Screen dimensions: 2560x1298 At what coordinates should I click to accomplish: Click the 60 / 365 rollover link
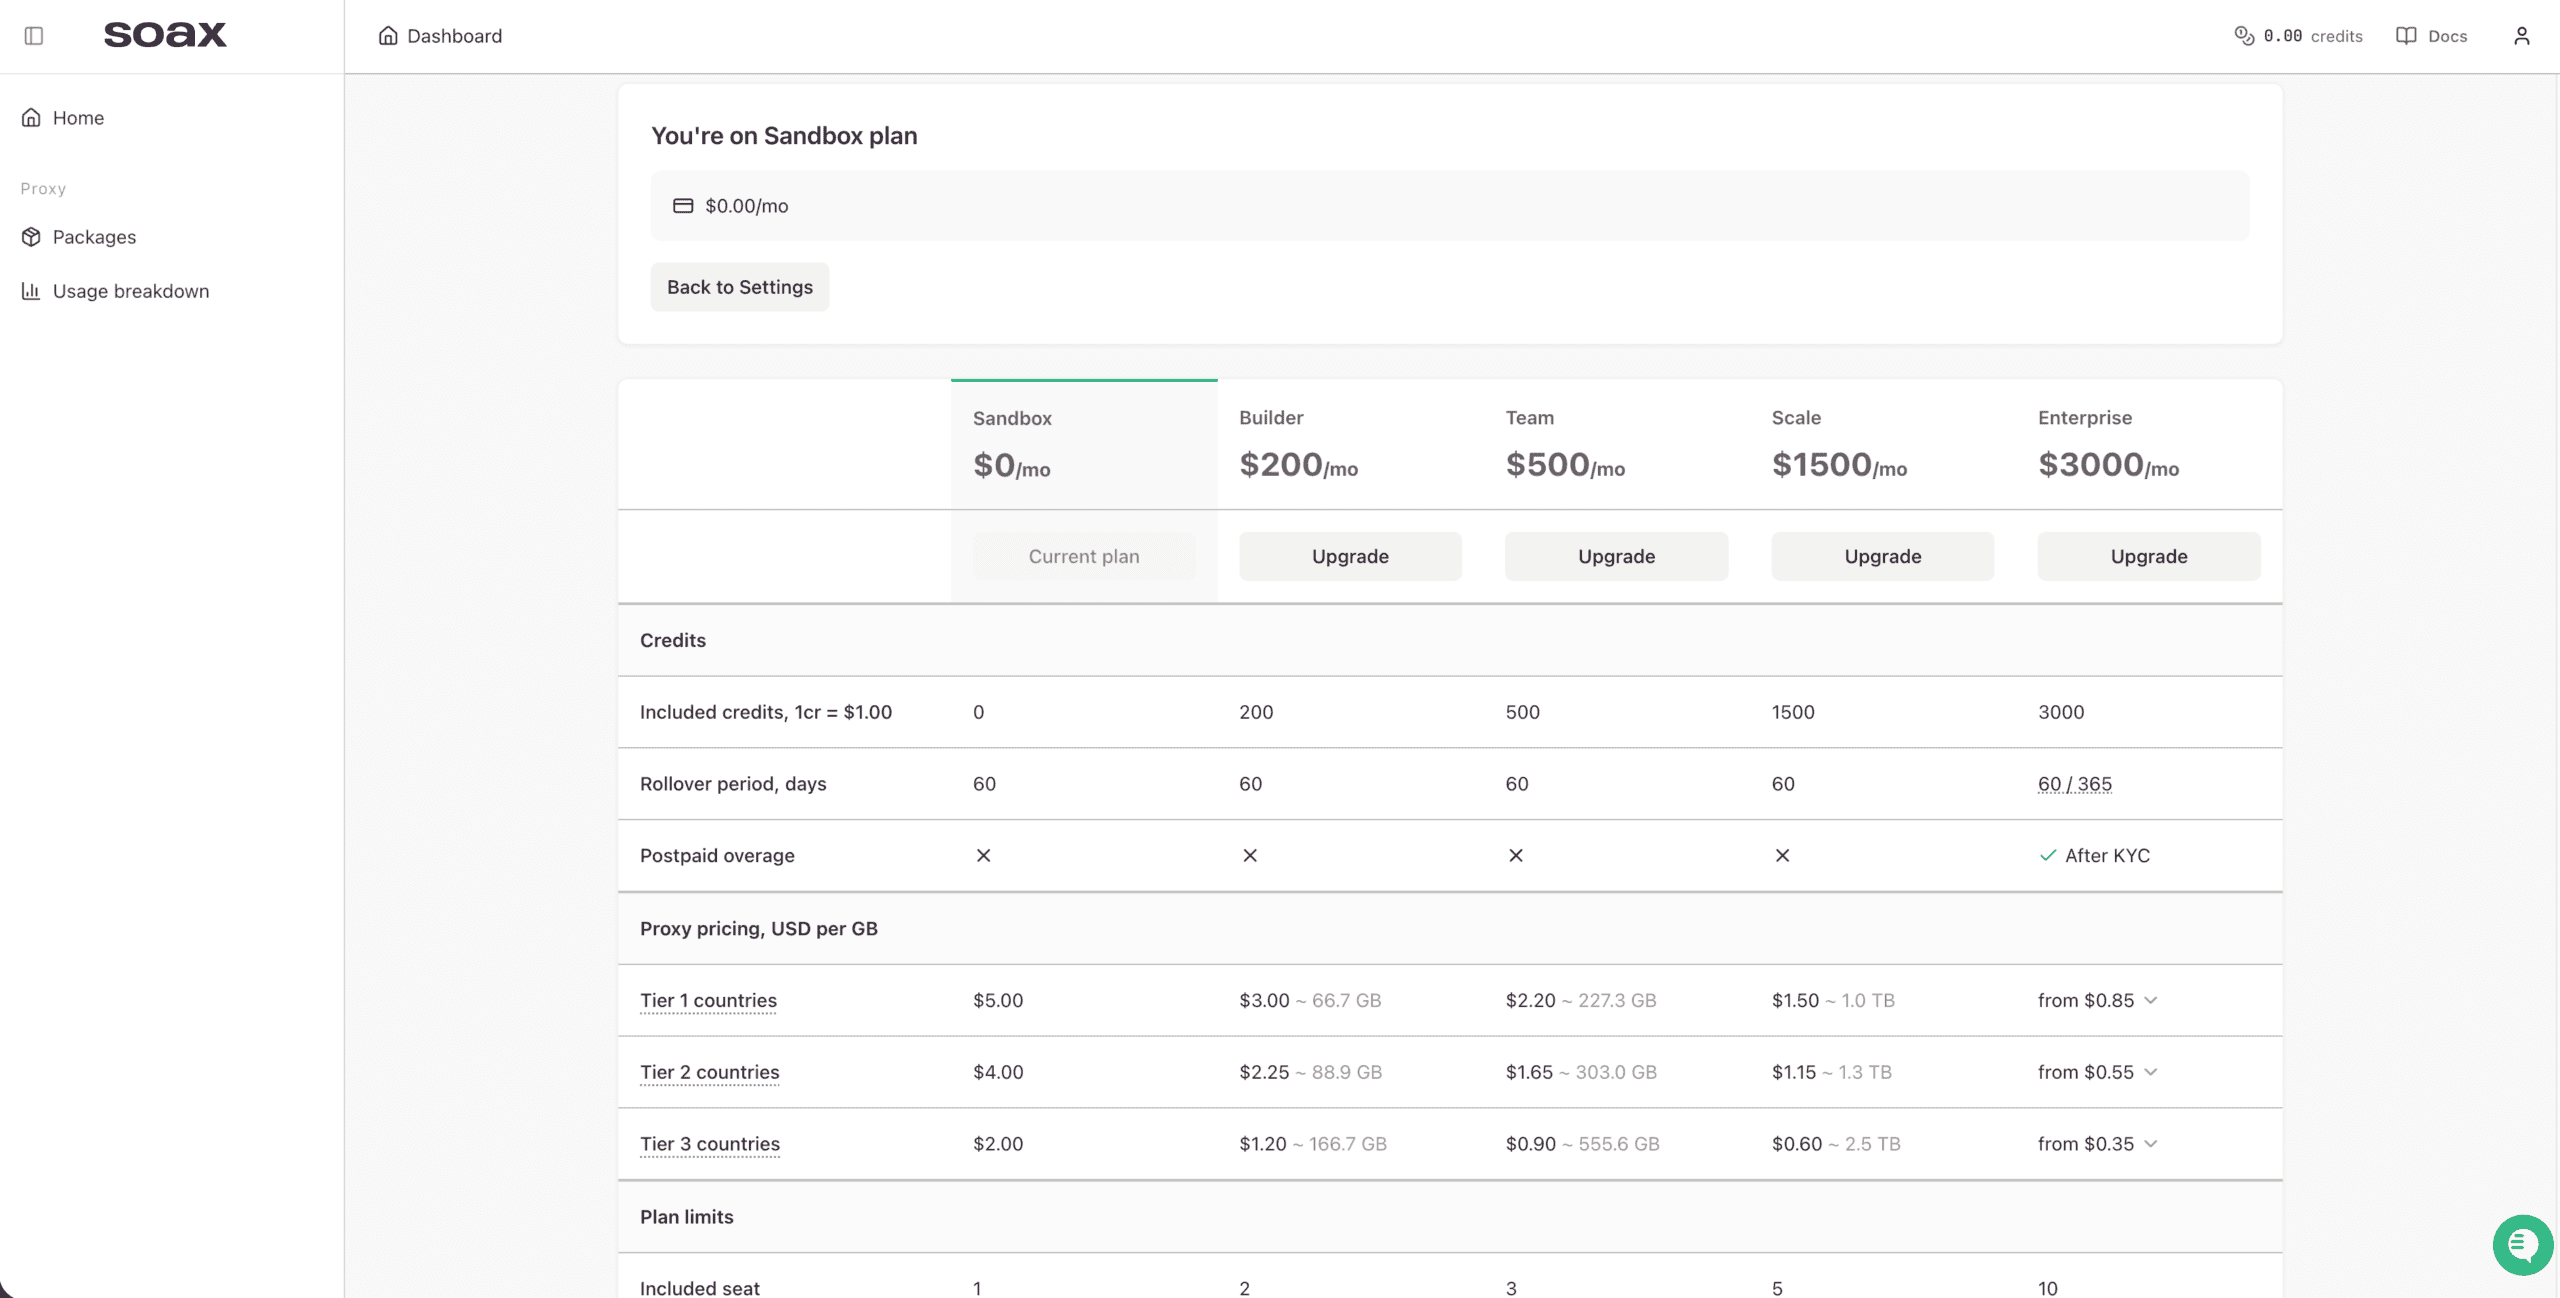[2075, 784]
